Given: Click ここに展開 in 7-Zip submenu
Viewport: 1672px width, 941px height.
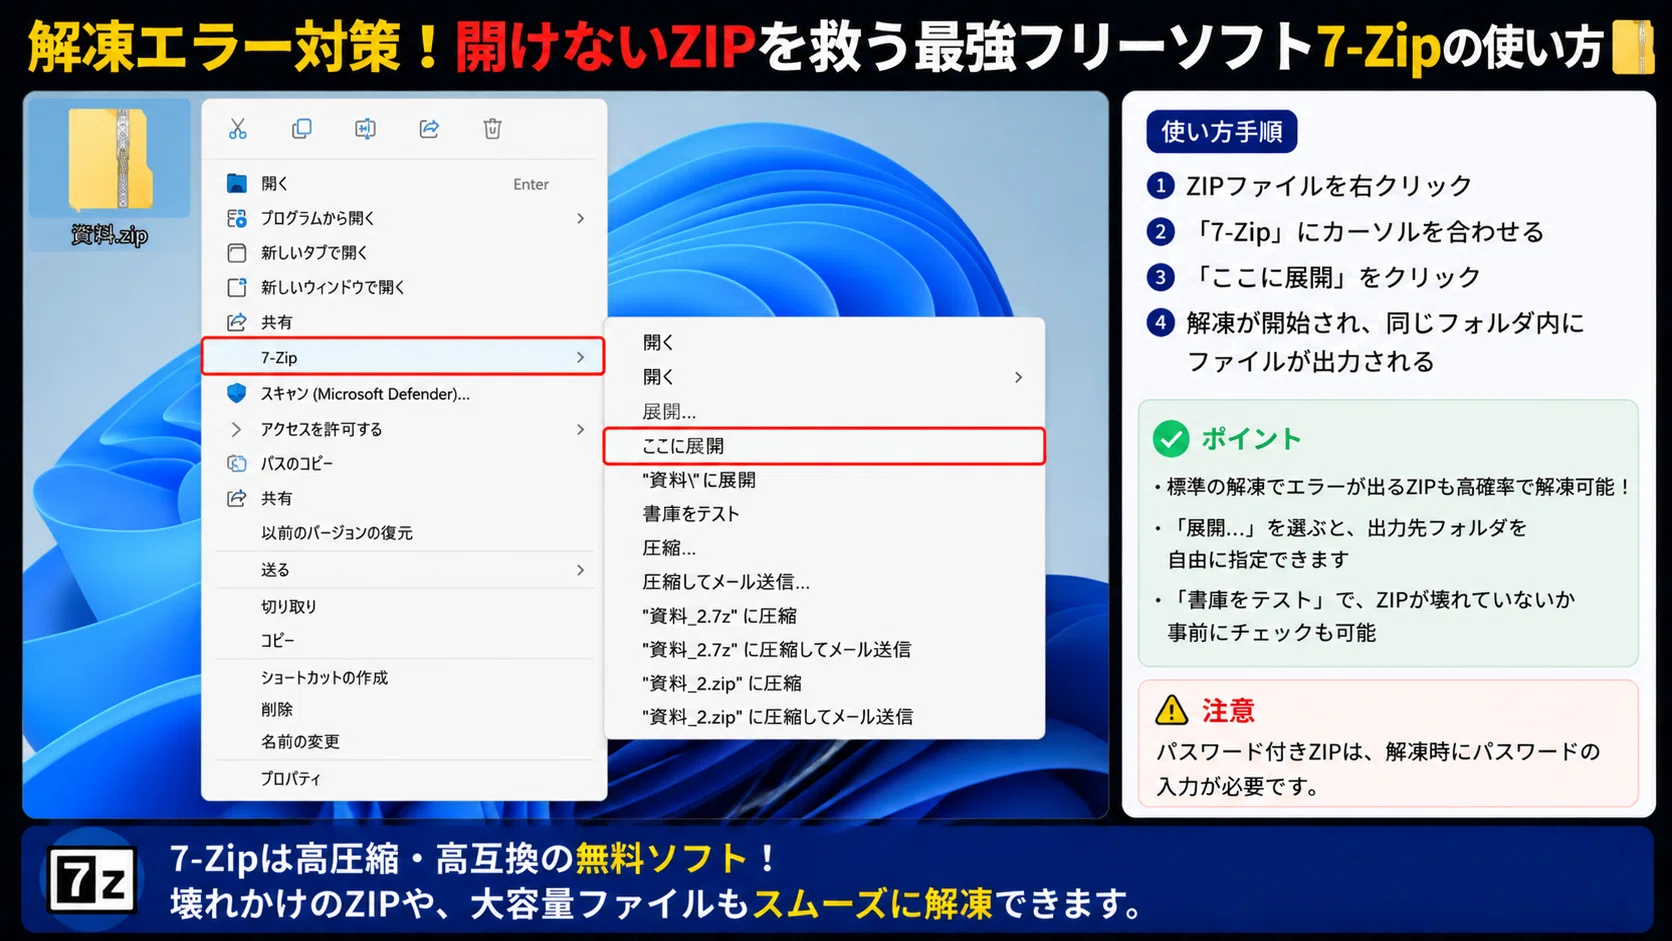Looking at the screenshot, I should click(x=824, y=446).
